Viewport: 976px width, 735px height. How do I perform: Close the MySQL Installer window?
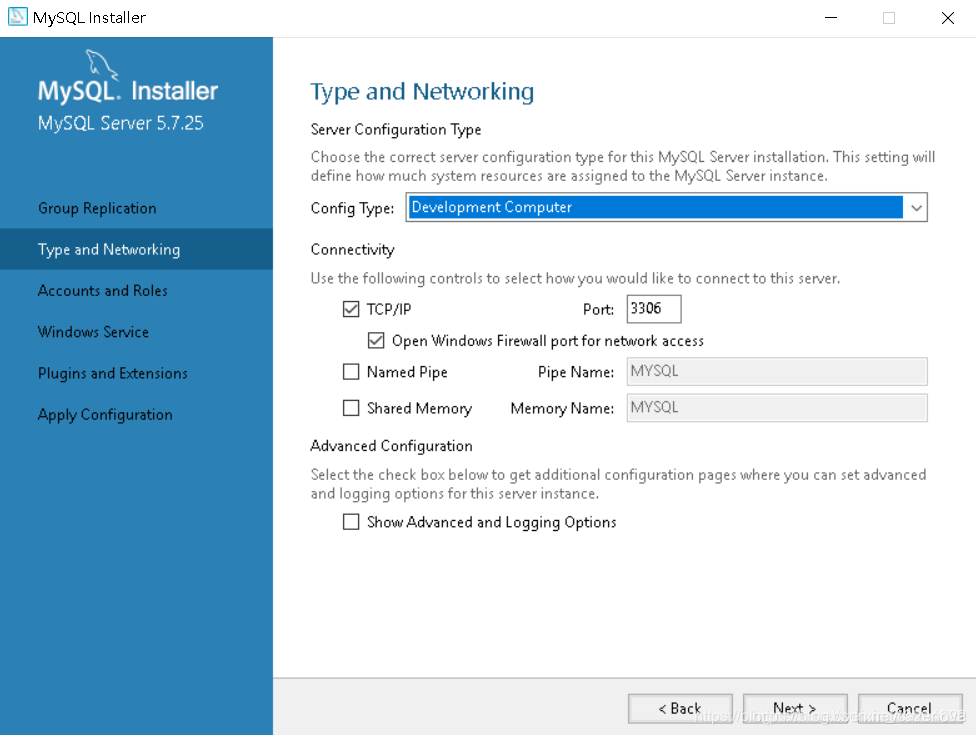pos(947,17)
